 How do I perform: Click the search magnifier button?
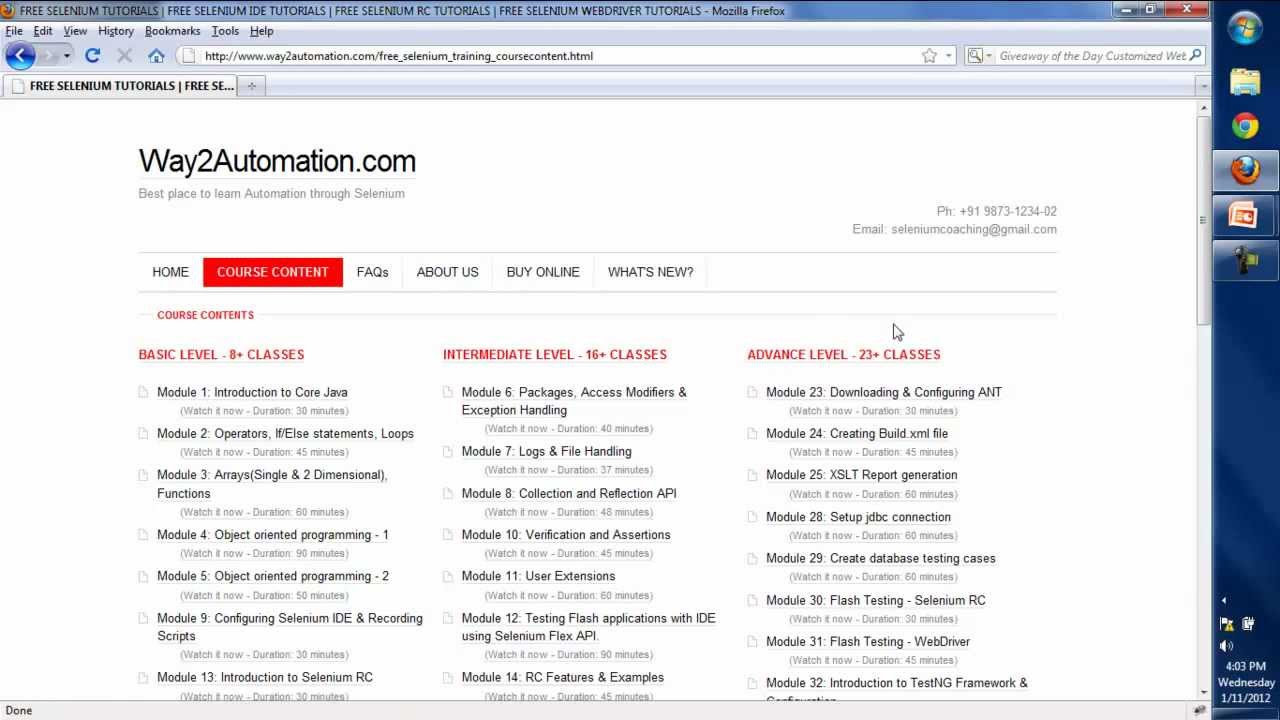coord(1195,56)
